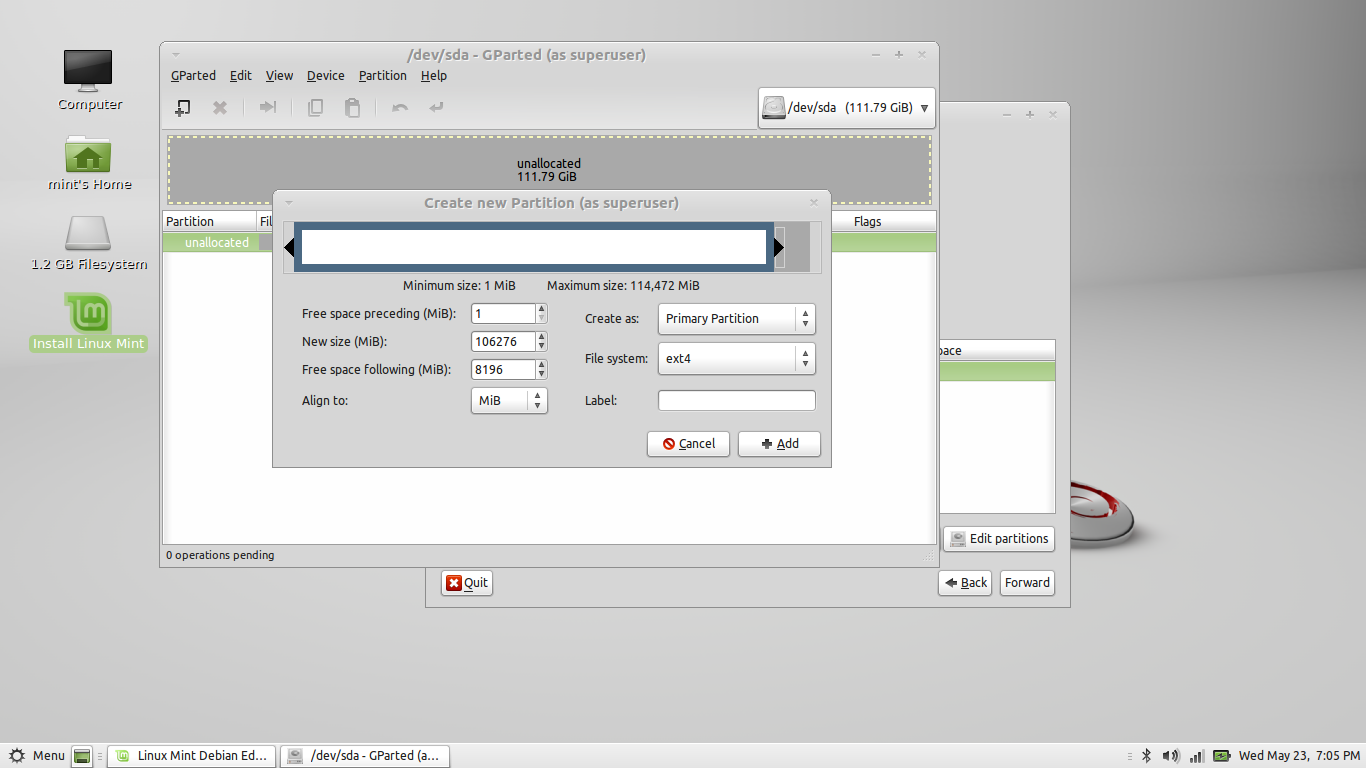Click the copy partition toolbar icon

click(315, 107)
